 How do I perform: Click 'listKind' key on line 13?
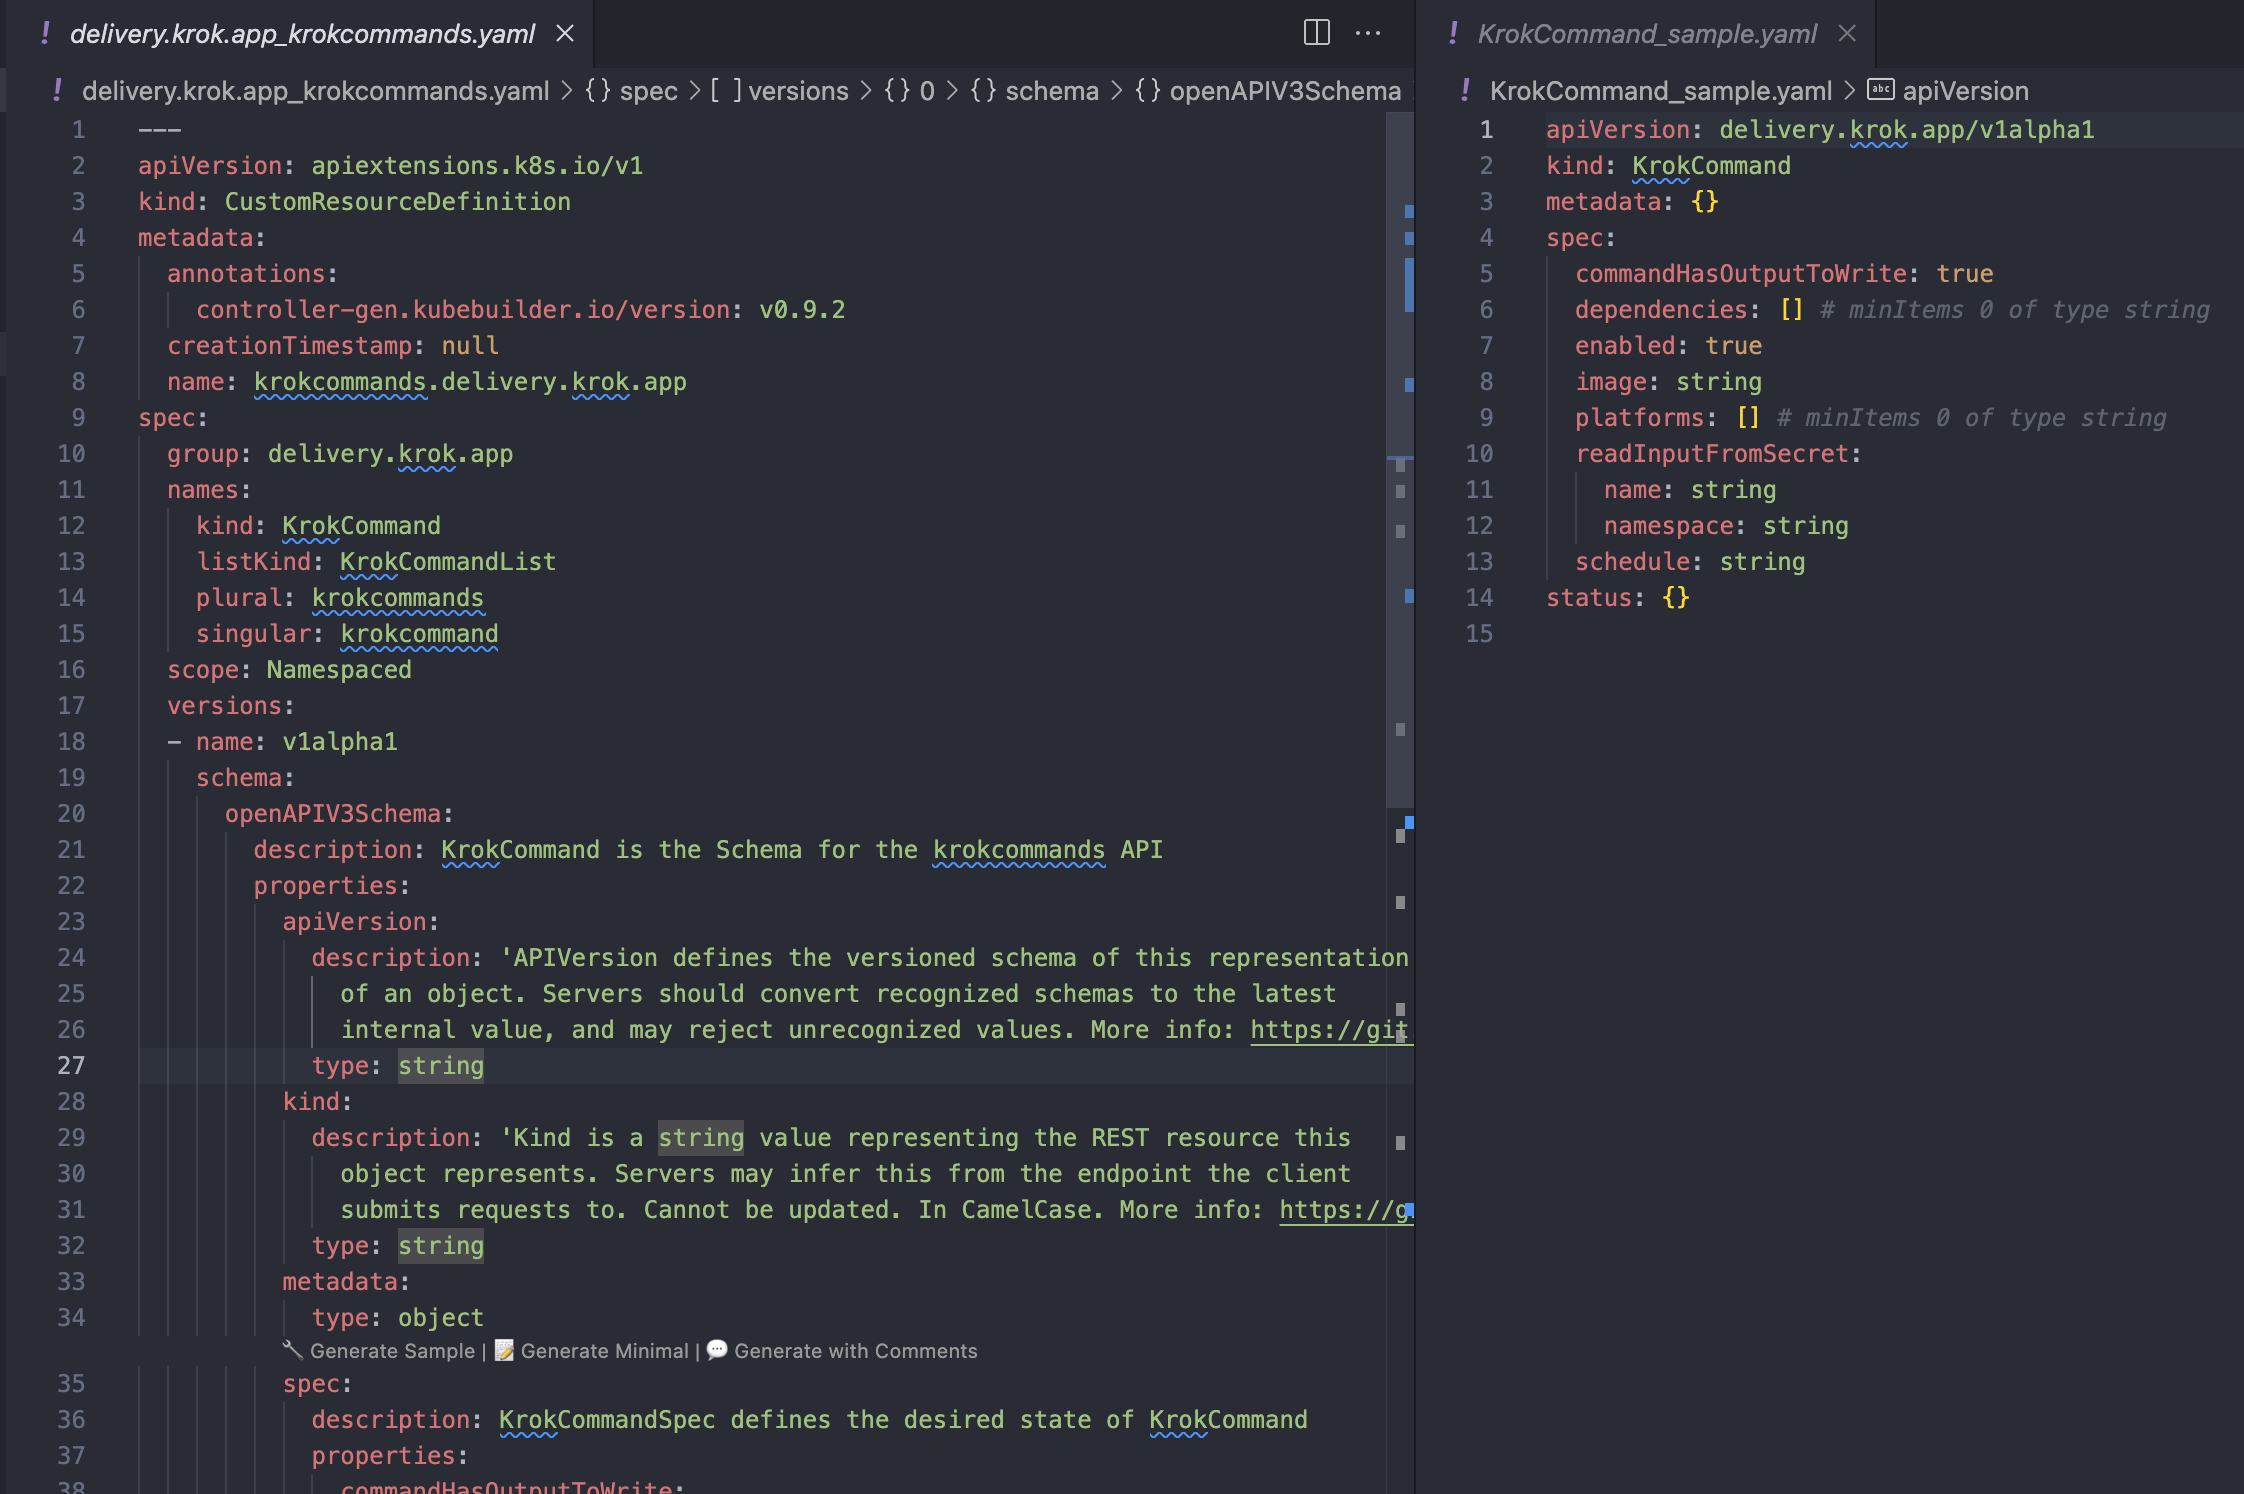[x=253, y=562]
